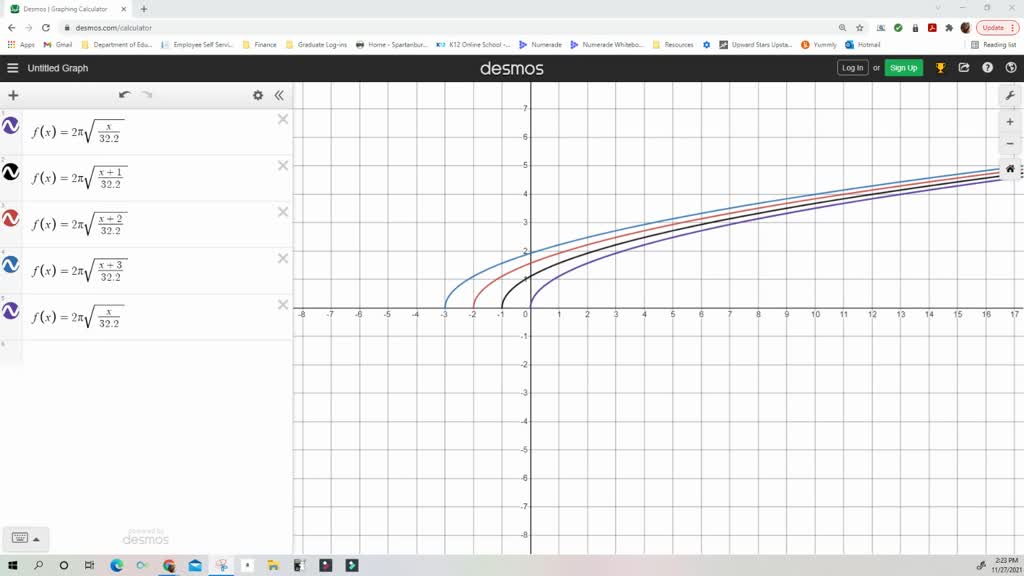Viewport: 1024px width, 576px height.
Task: Open the graph settings gear icon
Action: (x=257, y=94)
